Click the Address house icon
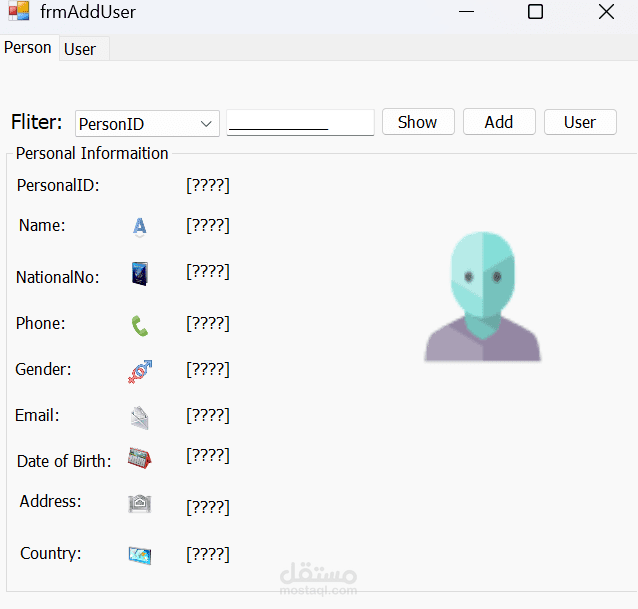 (x=140, y=504)
